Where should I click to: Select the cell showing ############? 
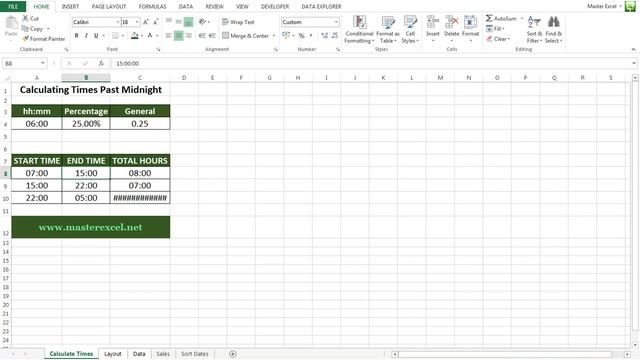click(140, 198)
